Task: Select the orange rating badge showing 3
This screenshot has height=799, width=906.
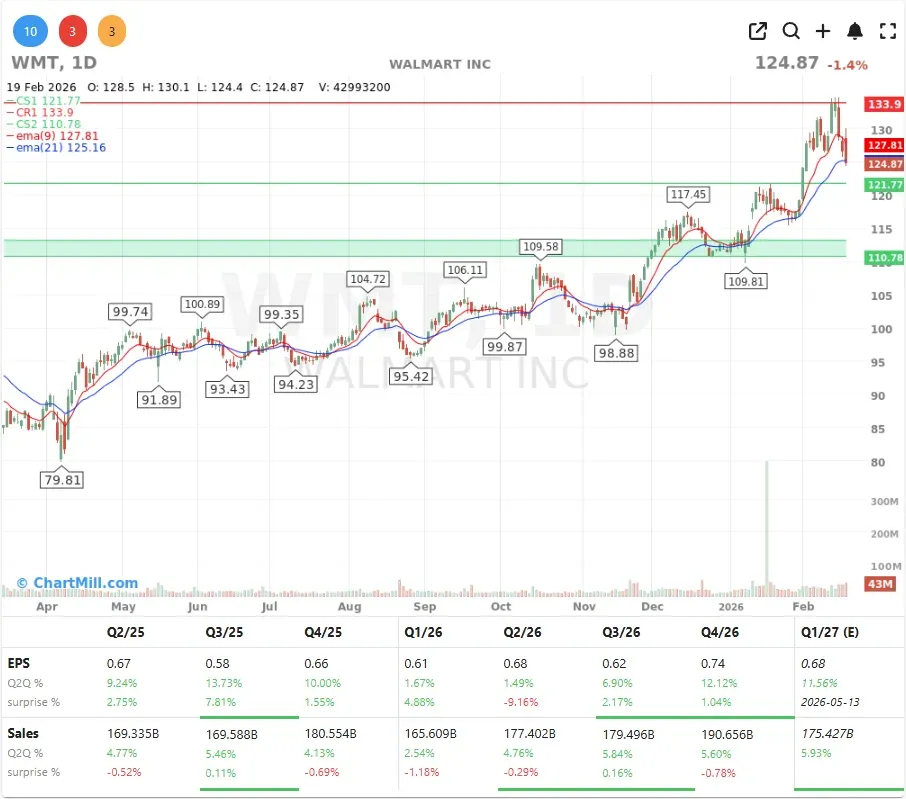Action: point(112,31)
